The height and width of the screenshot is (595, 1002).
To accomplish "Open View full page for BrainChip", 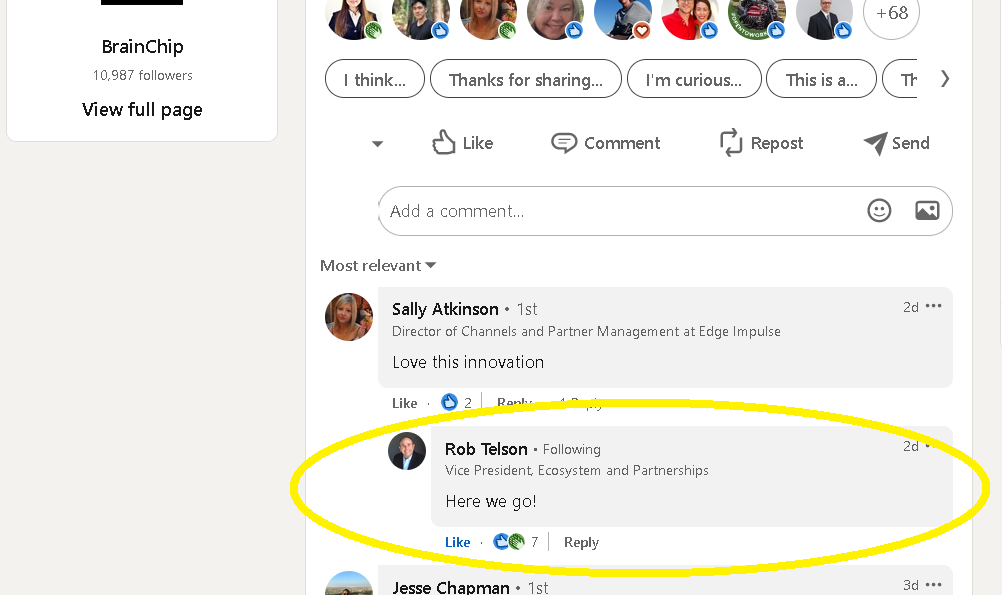I will click(142, 110).
